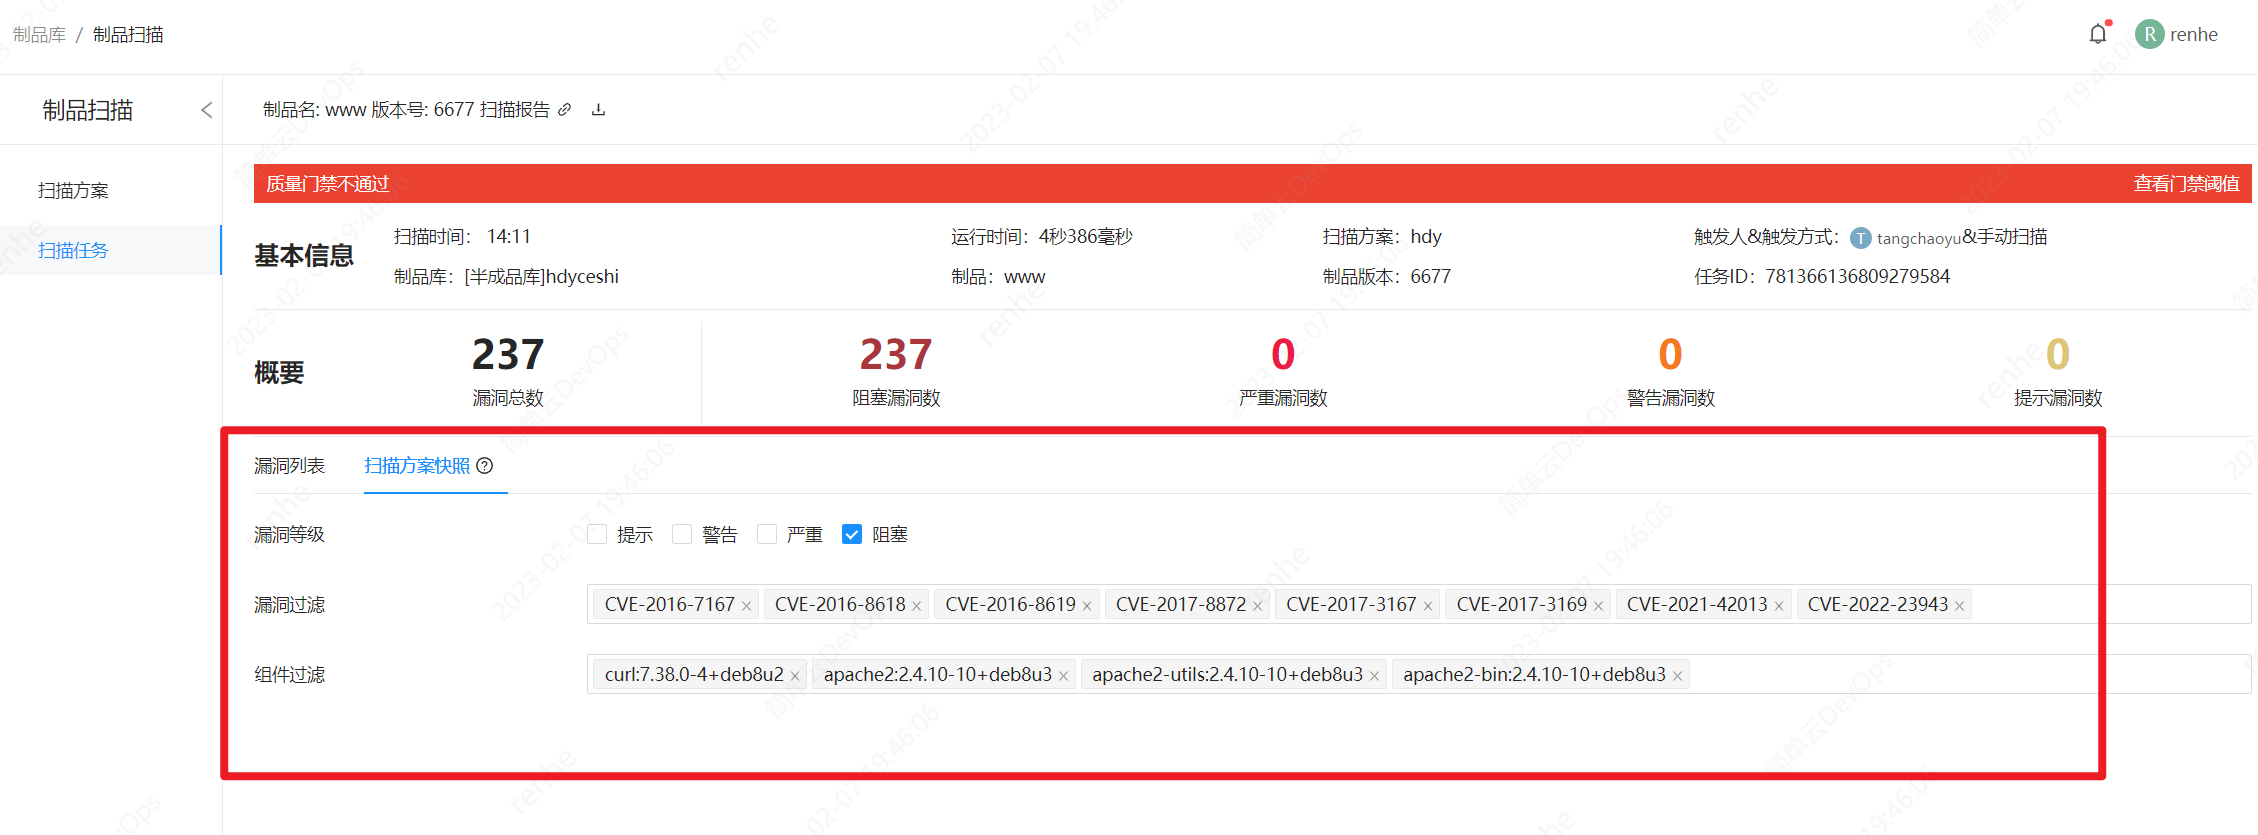Click the 查看门禁阈值 link
The width and height of the screenshot is (2258, 835).
point(2185,184)
